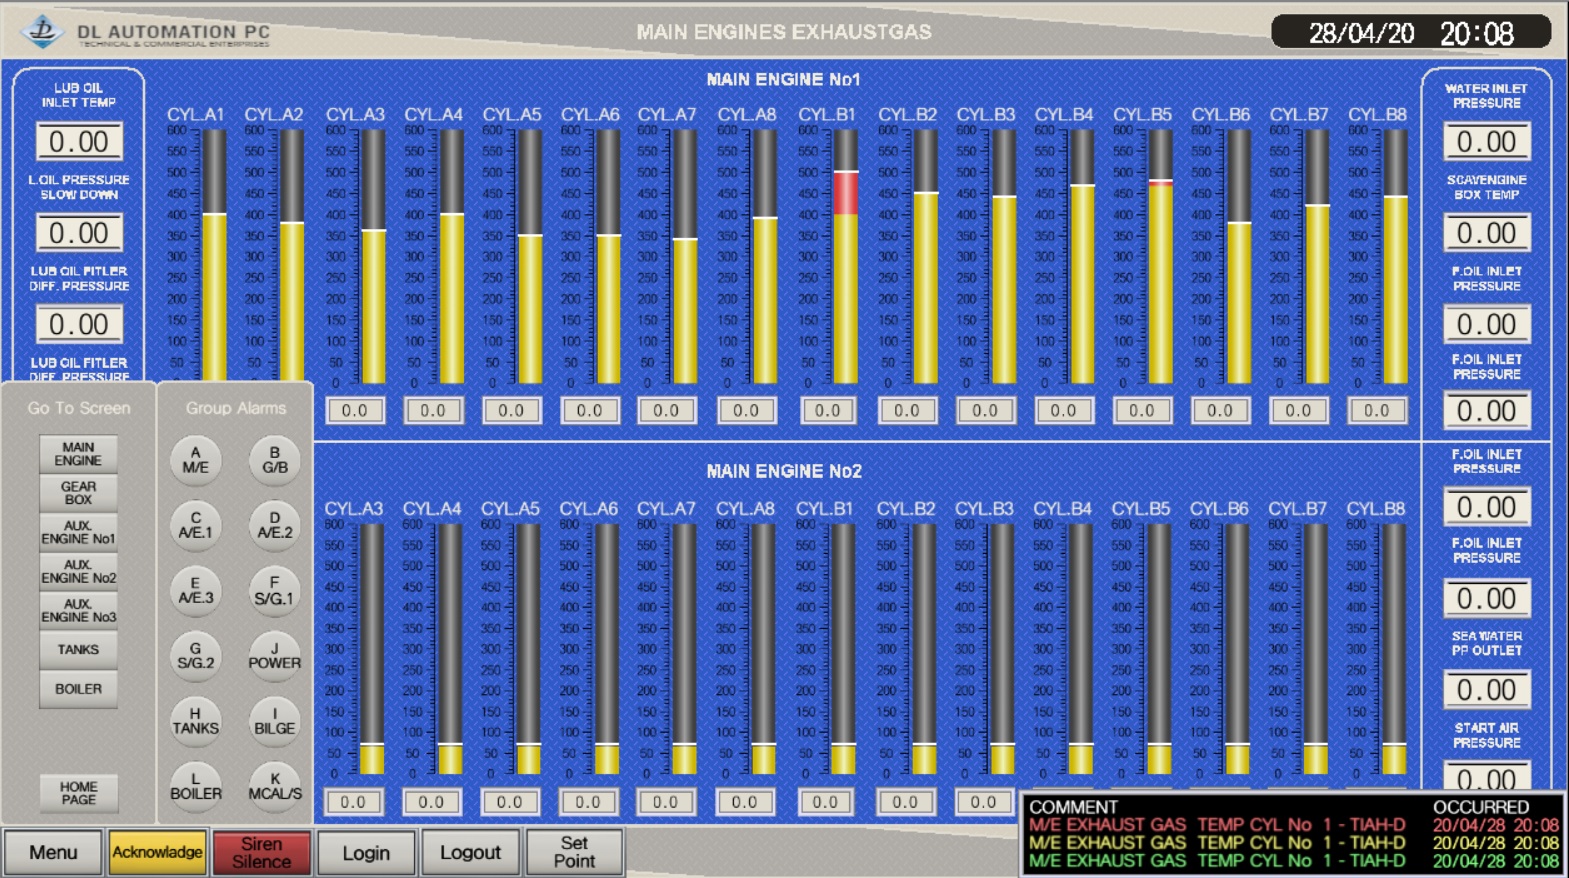
Task: Click the CYL.B1 exhaust temperature bar of Main Engine No1
Action: coord(845,257)
